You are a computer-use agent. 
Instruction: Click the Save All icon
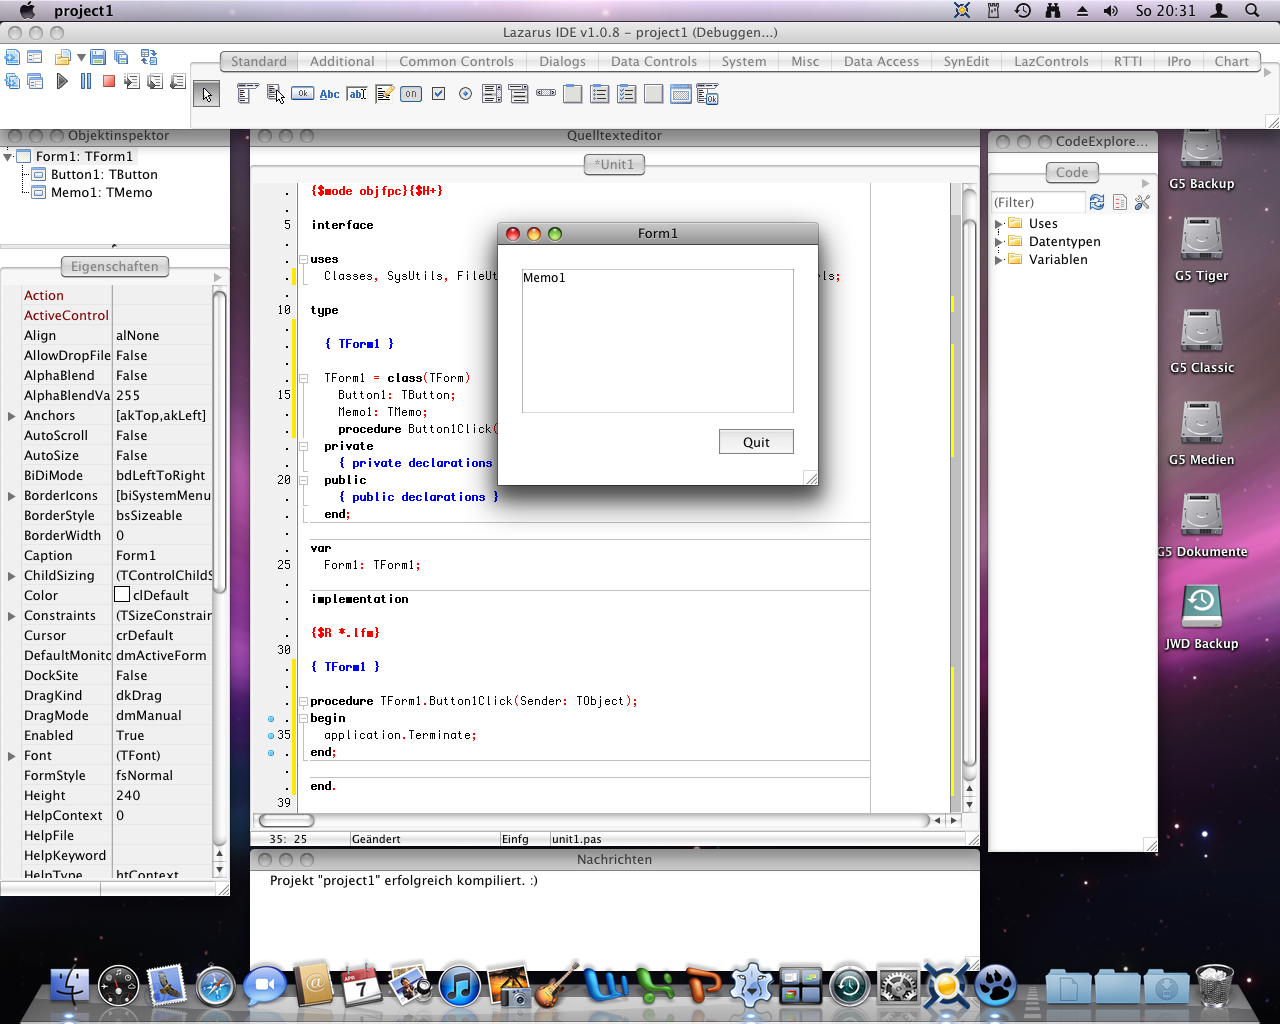pos(122,57)
